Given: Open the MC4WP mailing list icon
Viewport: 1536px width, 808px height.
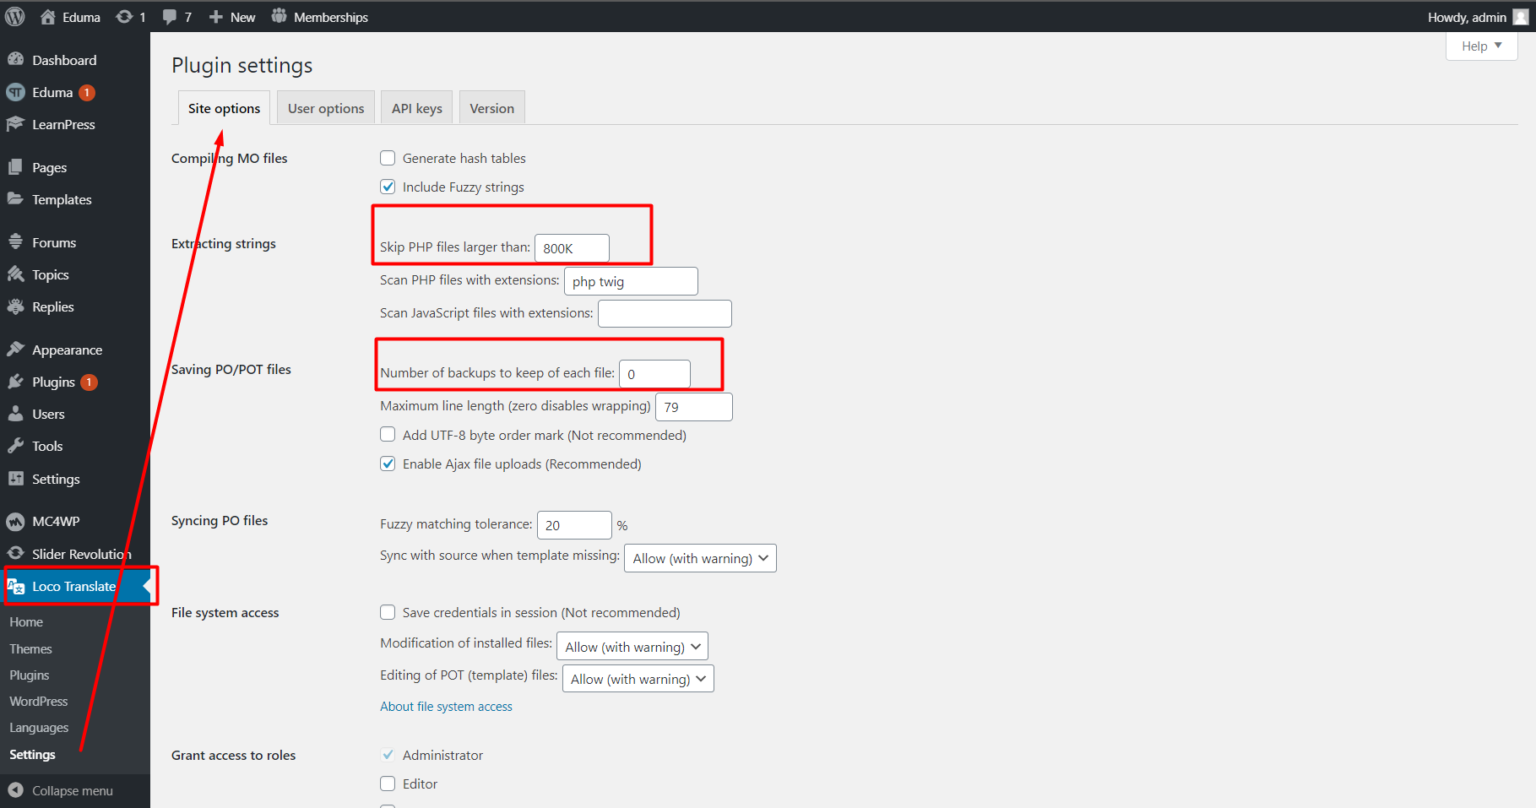Looking at the screenshot, I should pyautogui.click(x=17, y=521).
